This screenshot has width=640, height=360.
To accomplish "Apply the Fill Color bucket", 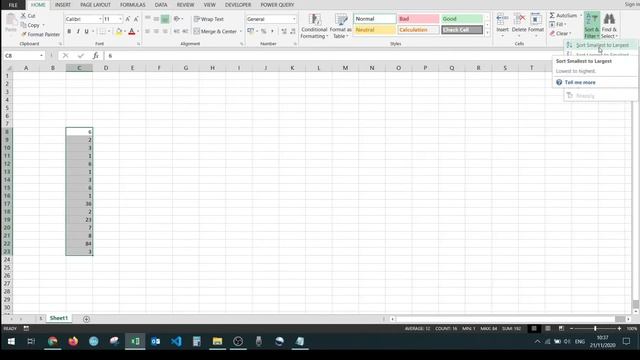I will point(119,31).
